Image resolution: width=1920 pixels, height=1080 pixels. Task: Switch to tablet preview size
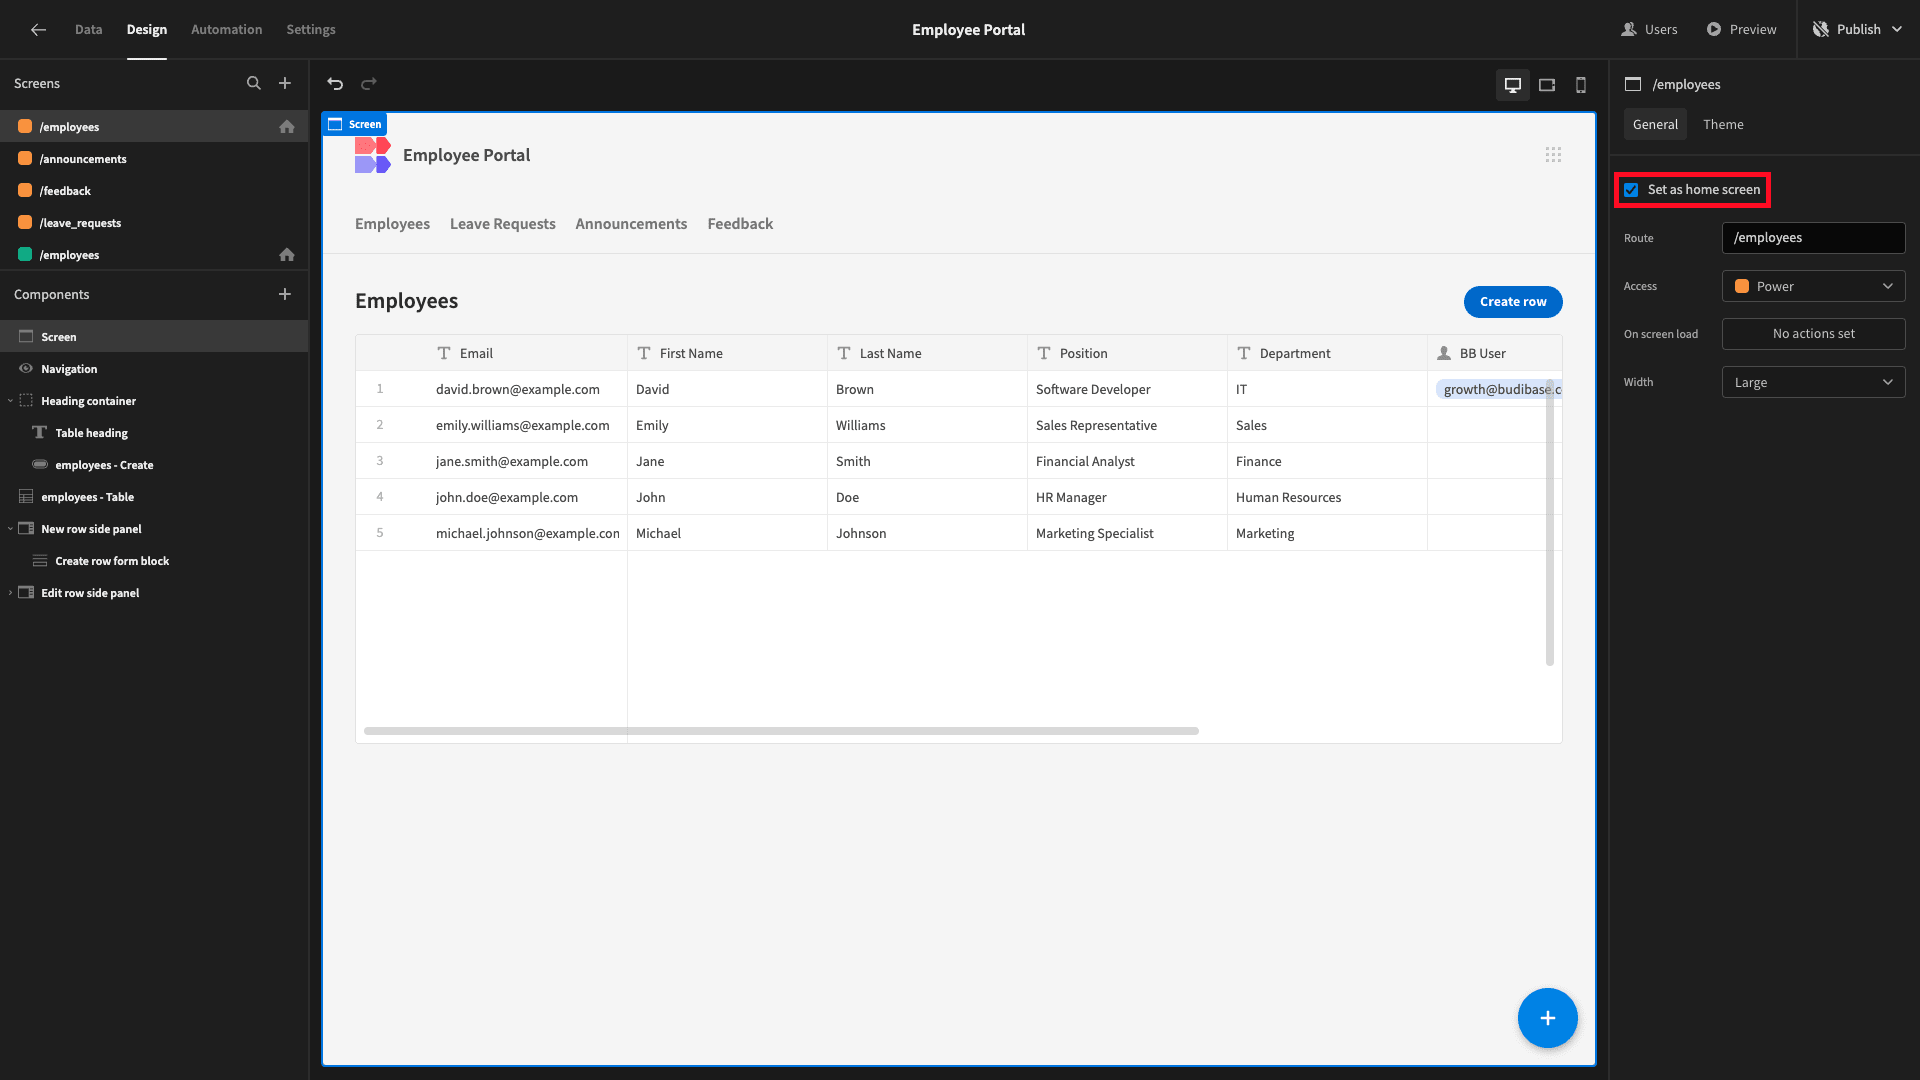pyautogui.click(x=1547, y=85)
